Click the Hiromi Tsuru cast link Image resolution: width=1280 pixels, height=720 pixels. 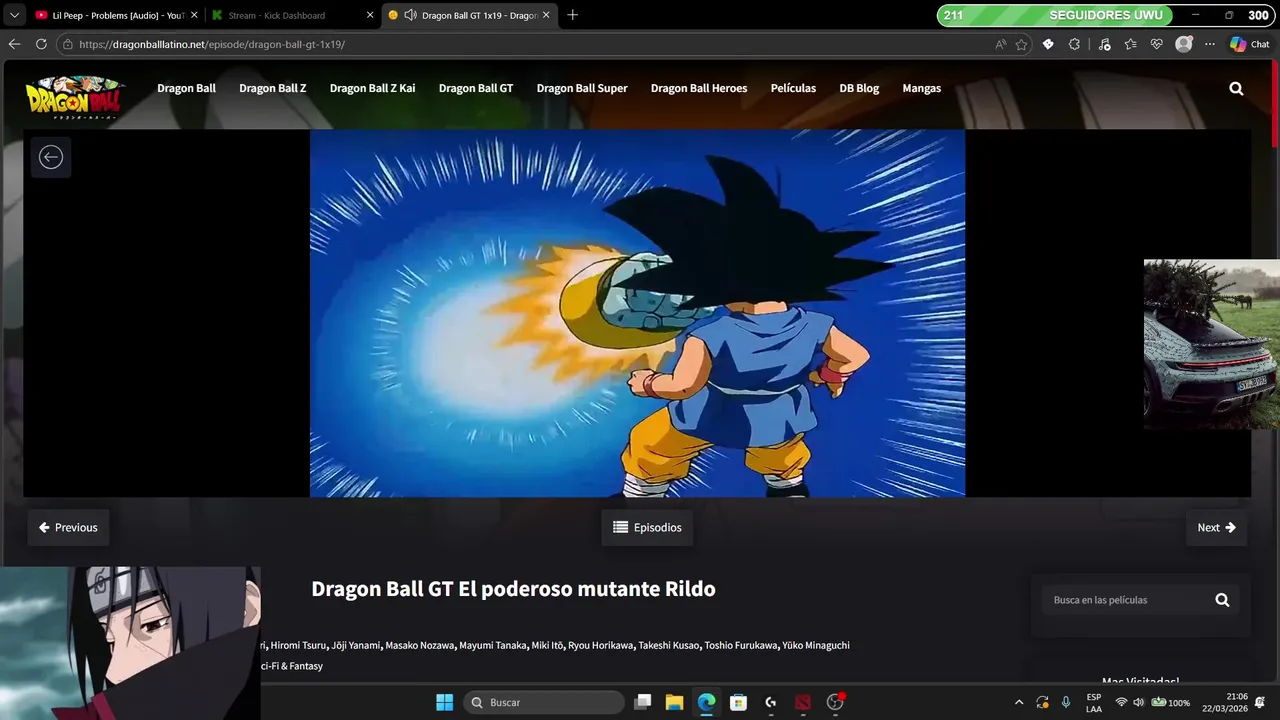pyautogui.click(x=299, y=645)
